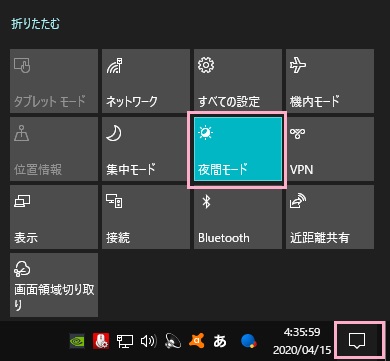Open the ネットワーク quick action tile
Viewport: 390px width, 361px height.
tap(146, 81)
